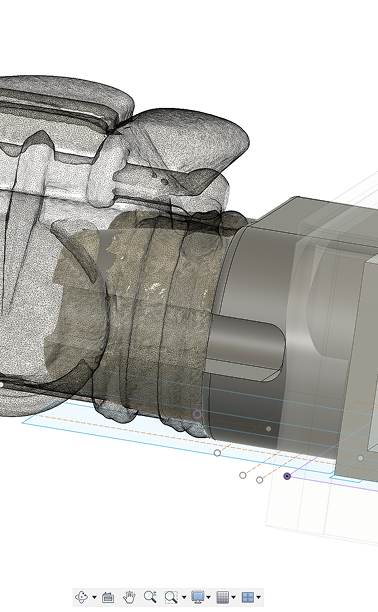This screenshot has height=612, width=378.
Task: Select the Zoom Window tool
Action: (171, 597)
